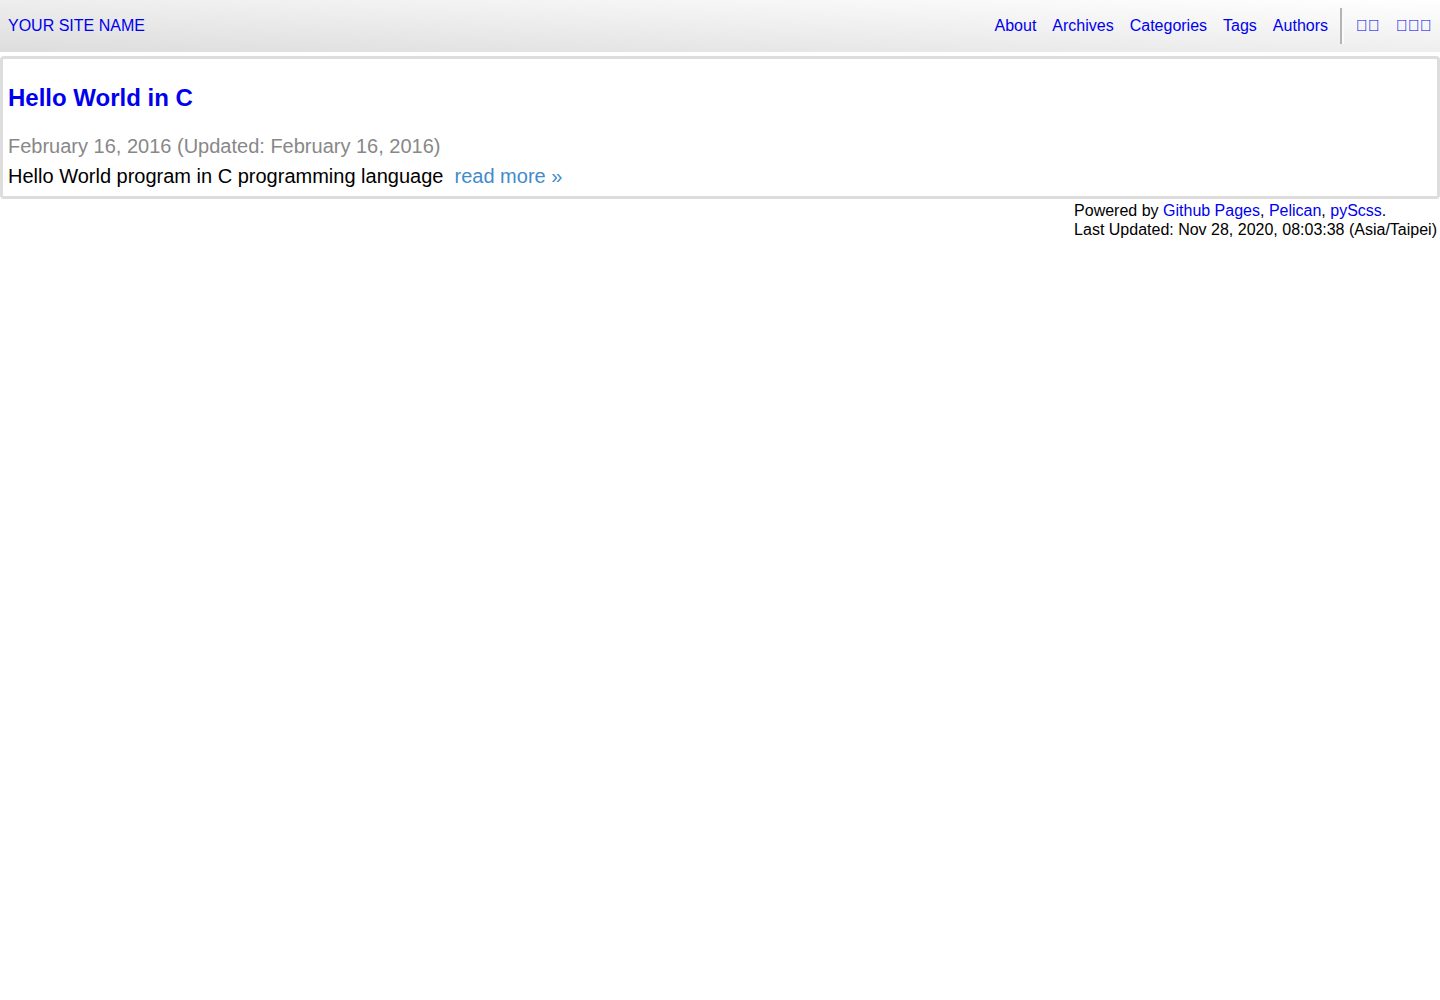The height and width of the screenshot is (1000, 1440).
Task: View the Tags page
Action: coord(1239,26)
